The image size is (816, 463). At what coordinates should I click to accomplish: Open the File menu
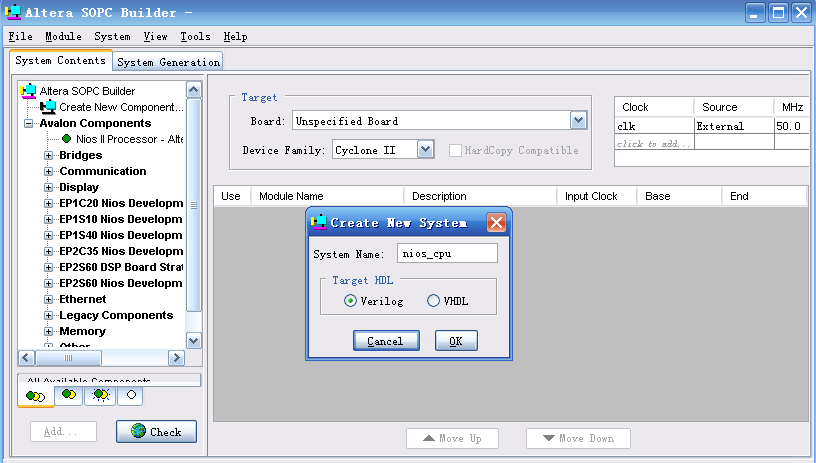(x=20, y=36)
